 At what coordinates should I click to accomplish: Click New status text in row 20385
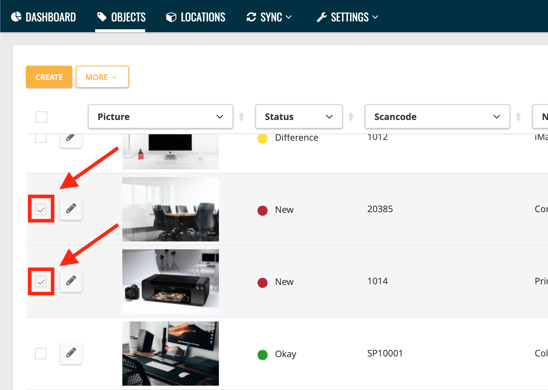click(284, 210)
